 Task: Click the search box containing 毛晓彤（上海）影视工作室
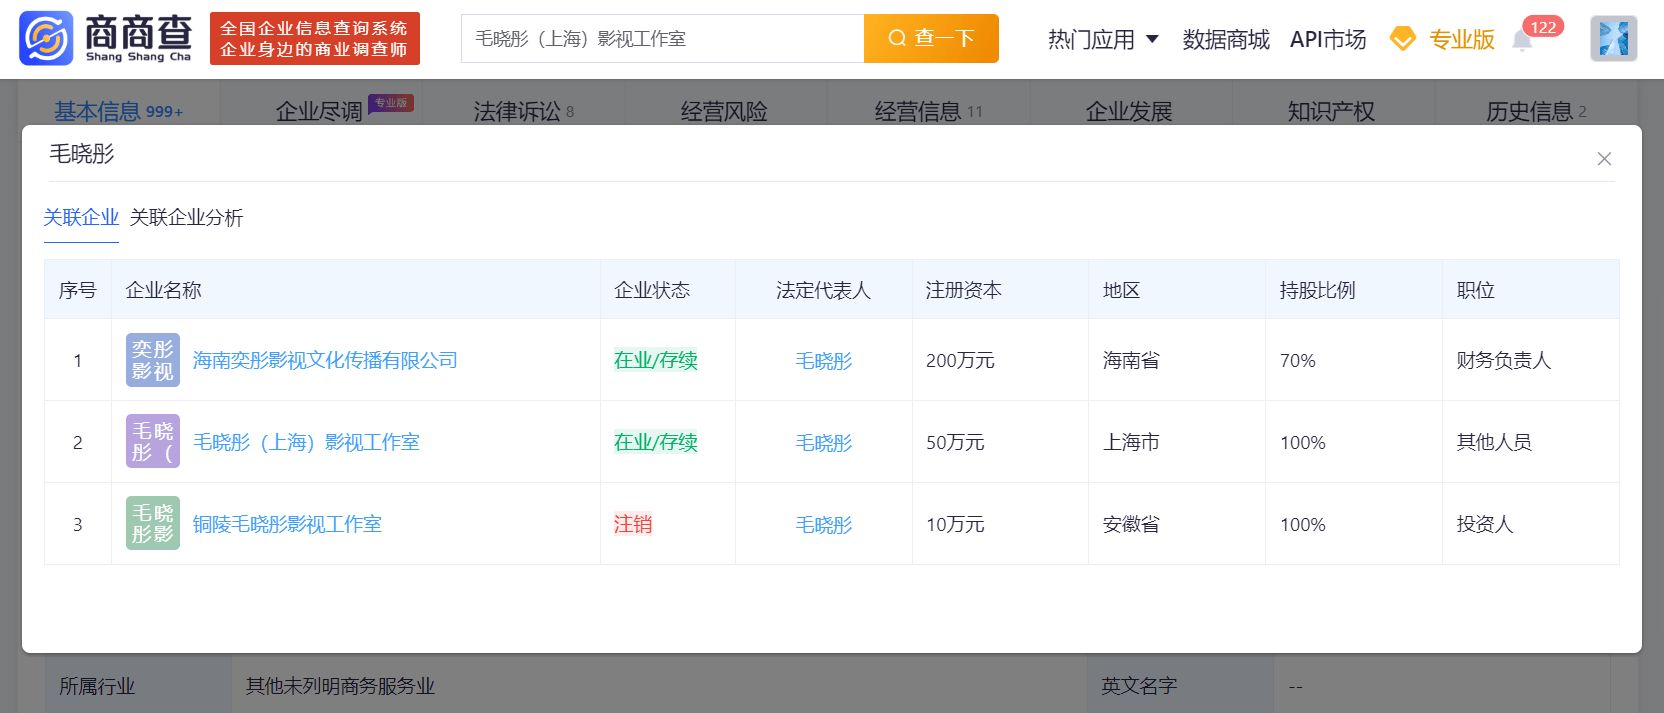[662, 39]
